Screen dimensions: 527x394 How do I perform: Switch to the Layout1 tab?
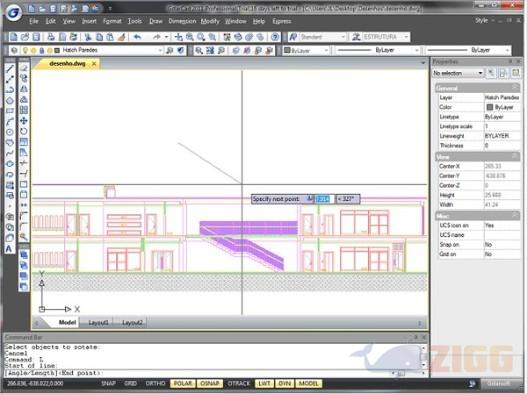[x=98, y=323]
